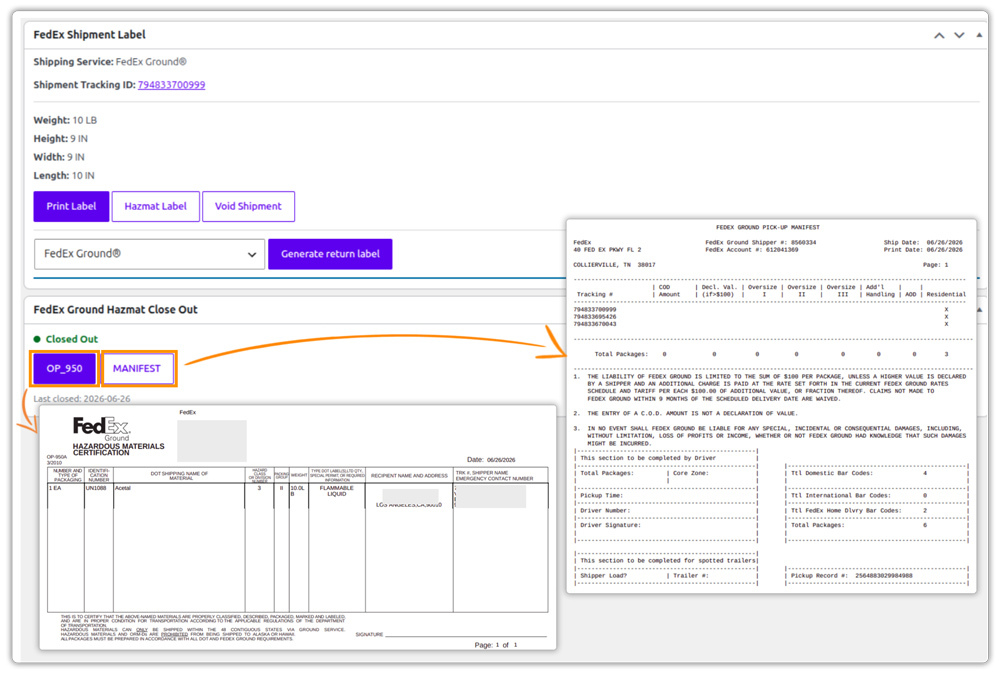Move FedEx Shipment Label panel down
The width and height of the screenshot is (1000, 675).
[959, 36]
